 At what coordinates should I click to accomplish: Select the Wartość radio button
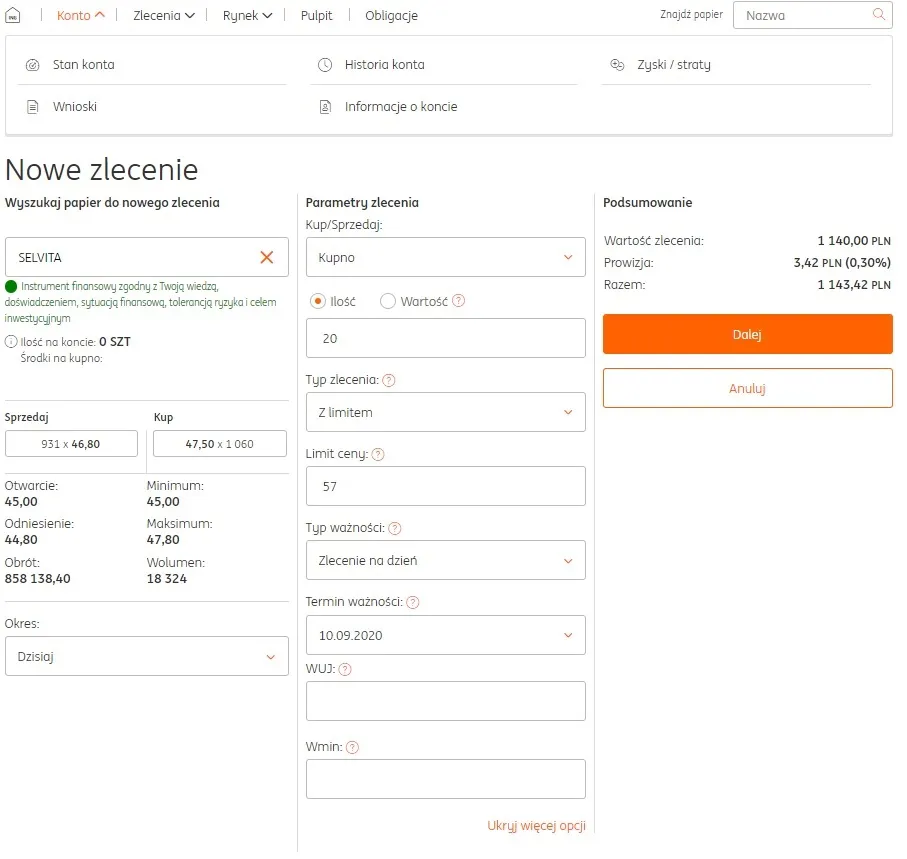(388, 301)
